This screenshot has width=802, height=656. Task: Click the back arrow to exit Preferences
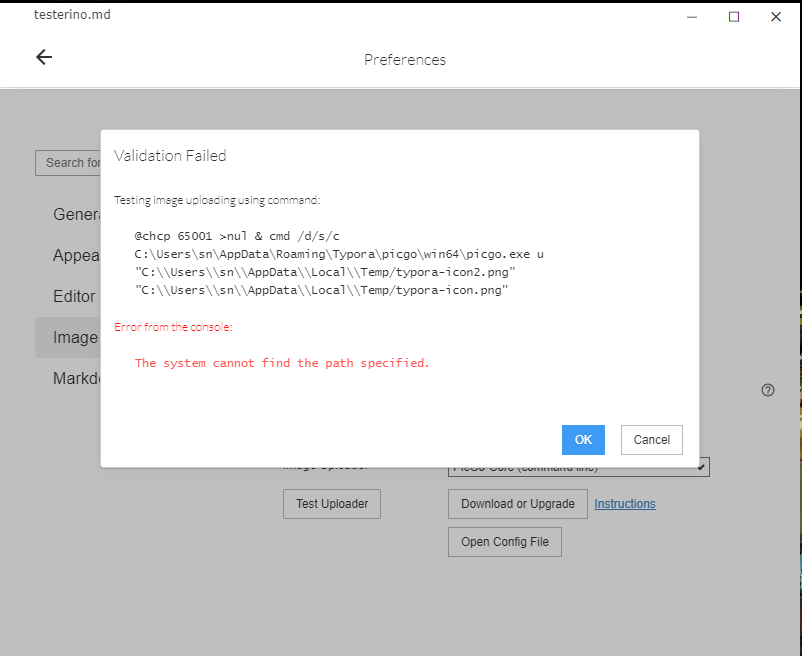[x=44, y=57]
